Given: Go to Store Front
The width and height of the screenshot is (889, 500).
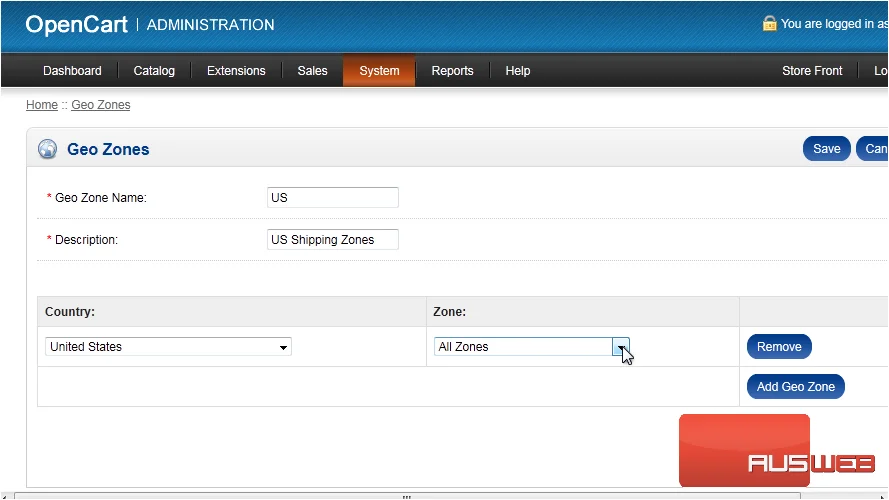Looking at the screenshot, I should pos(812,71).
